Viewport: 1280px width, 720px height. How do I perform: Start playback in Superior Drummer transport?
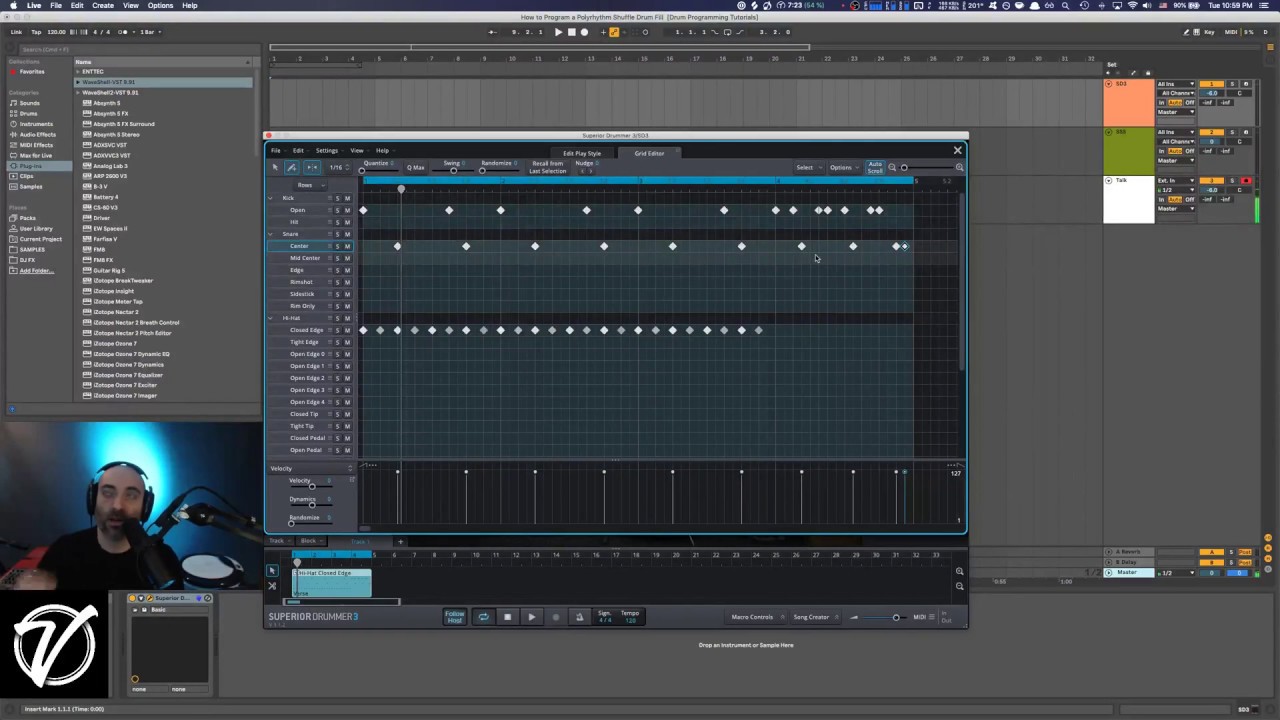(x=531, y=617)
